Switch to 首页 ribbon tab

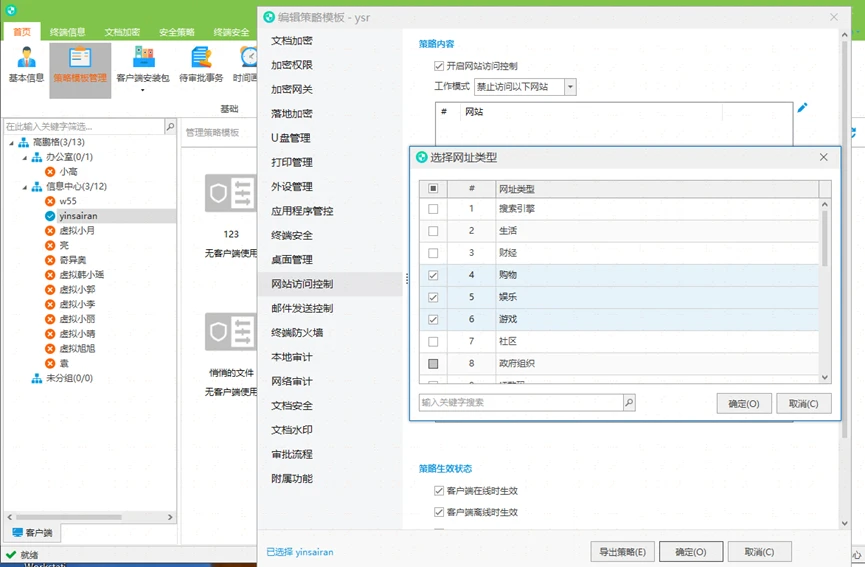coord(22,32)
